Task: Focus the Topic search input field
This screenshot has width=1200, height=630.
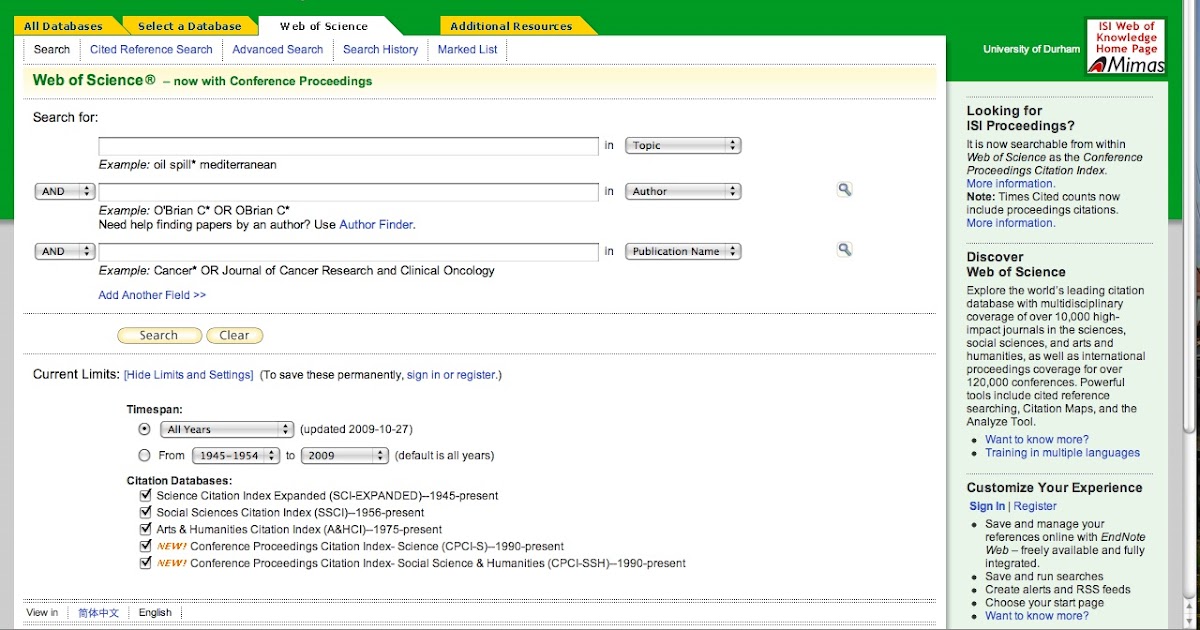Action: click(348, 146)
